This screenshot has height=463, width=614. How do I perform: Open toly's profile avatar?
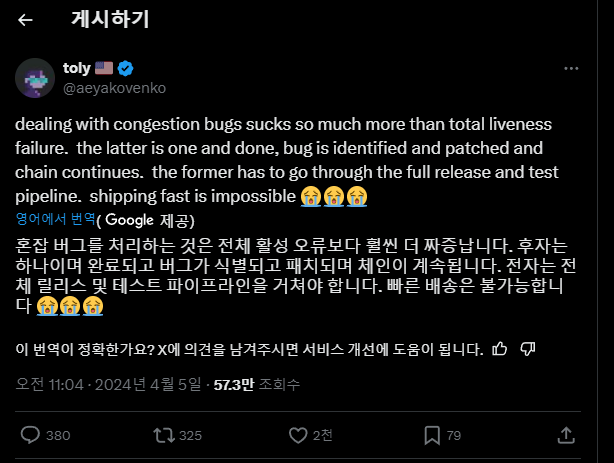tap(37, 77)
